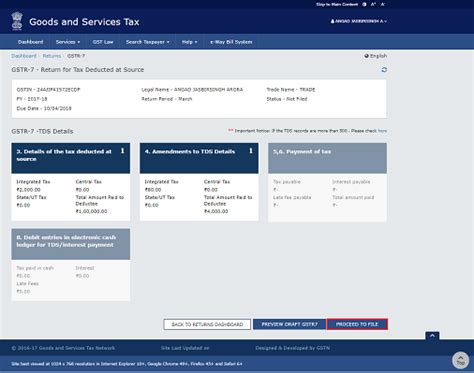Click Skip to Main Content link

(x=337, y=4)
